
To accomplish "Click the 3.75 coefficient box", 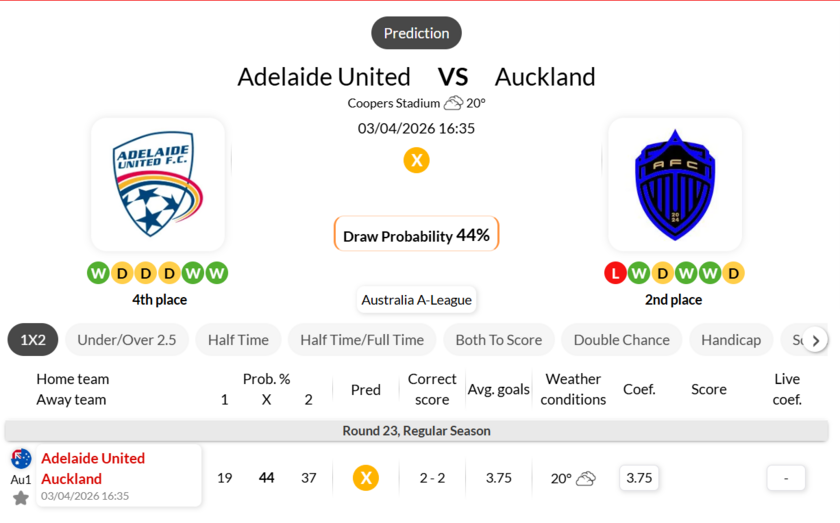I will pos(639,478).
